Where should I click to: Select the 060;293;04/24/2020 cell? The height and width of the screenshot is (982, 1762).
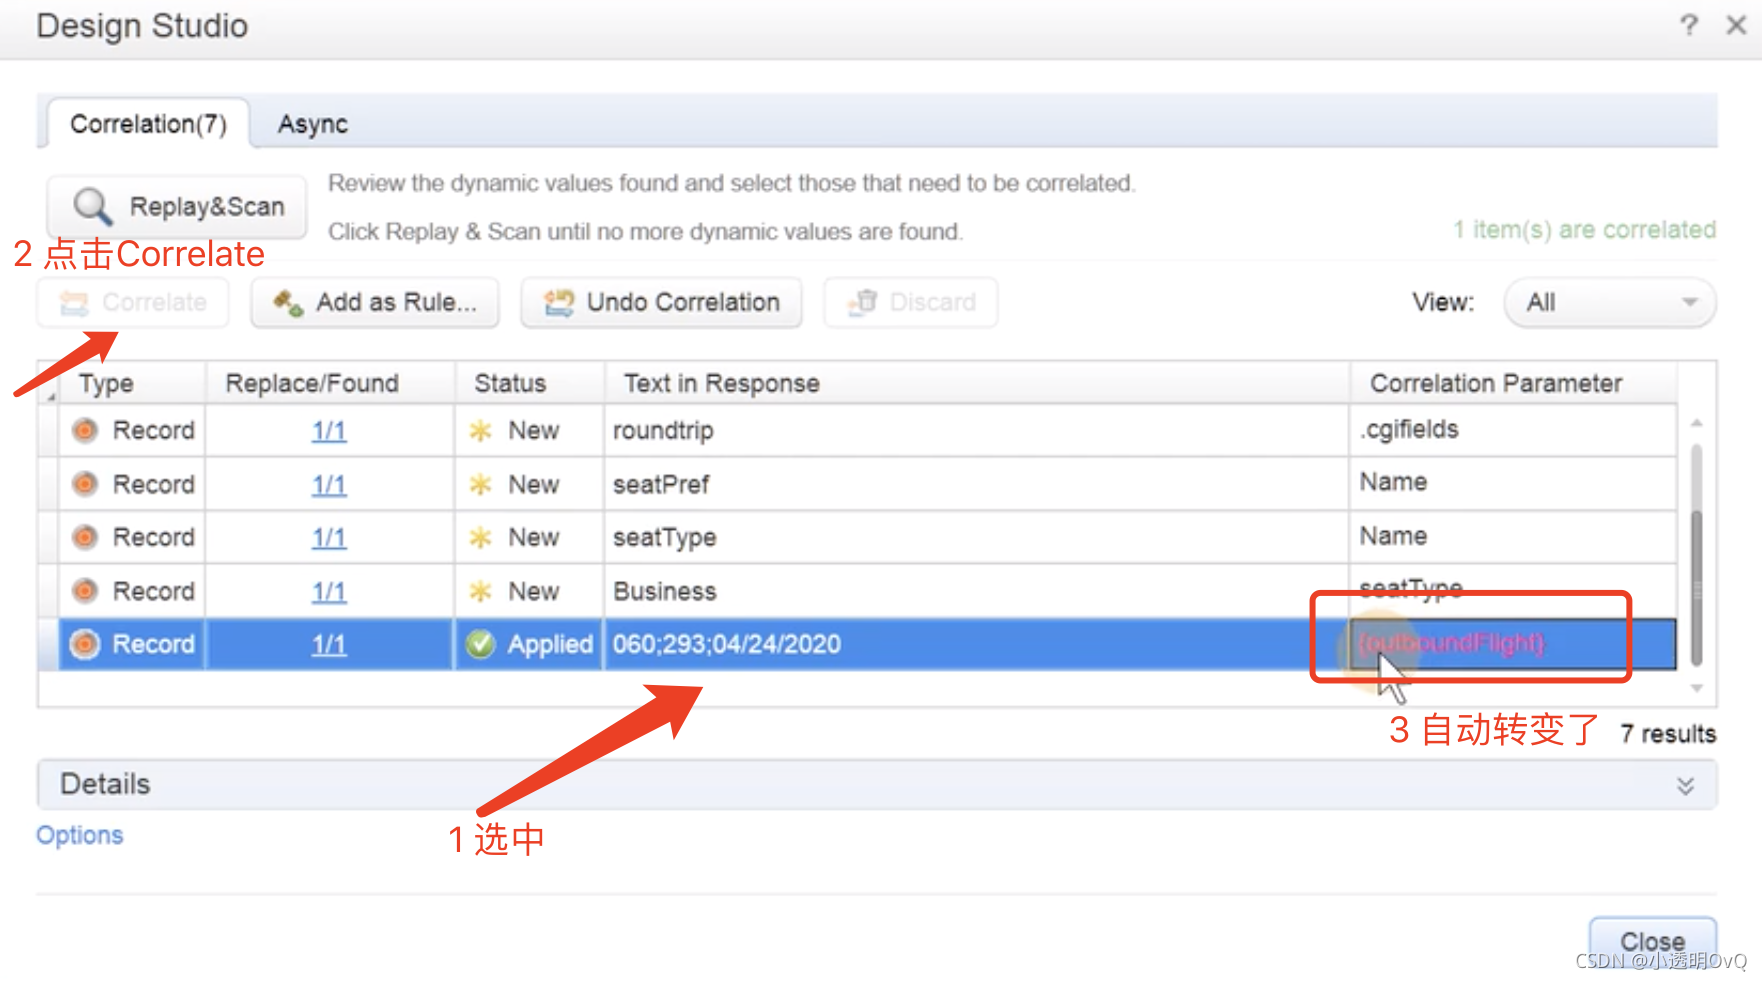(x=977, y=644)
